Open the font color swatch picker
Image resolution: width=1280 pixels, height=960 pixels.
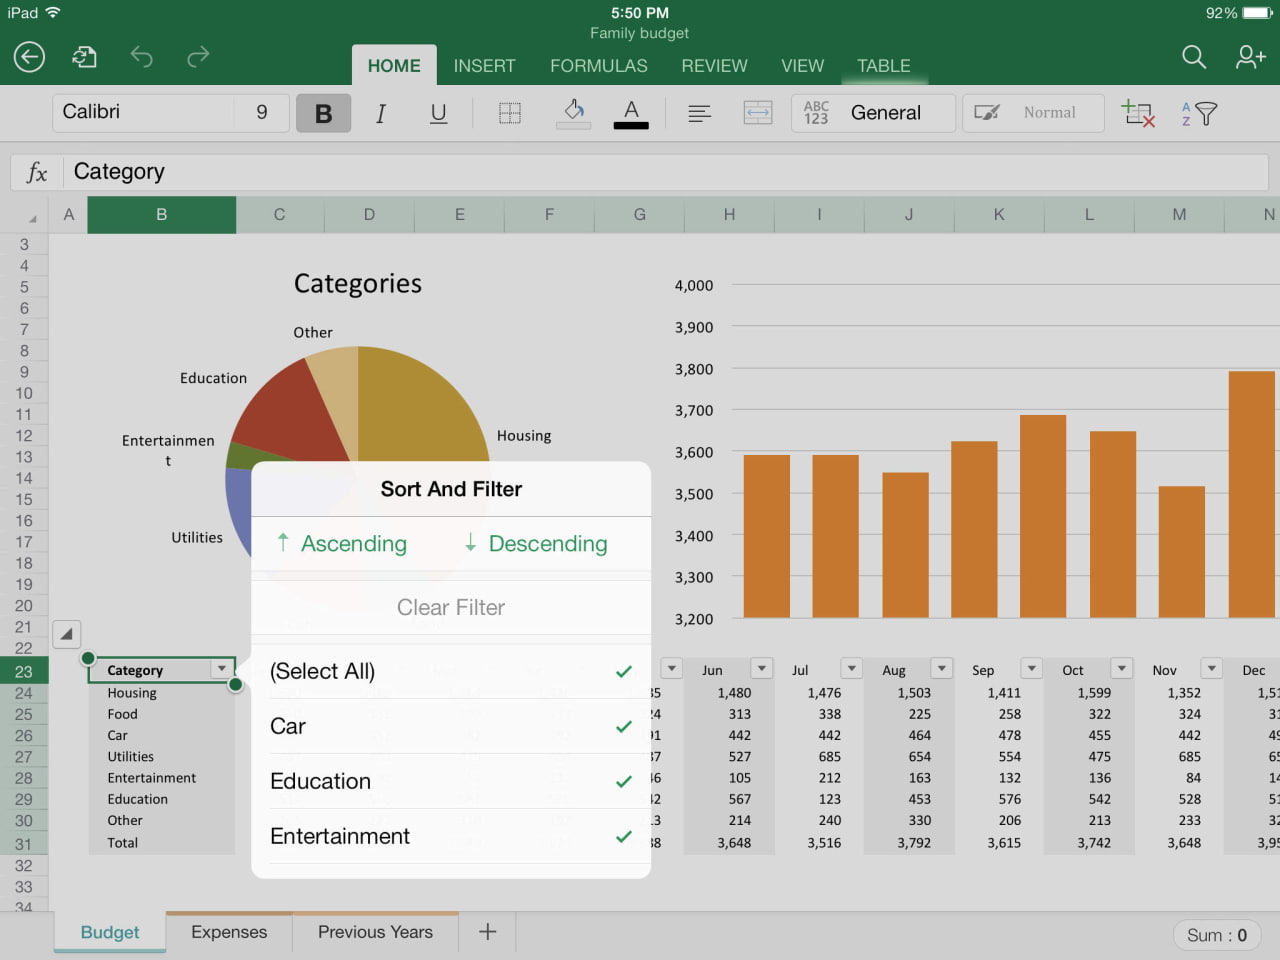[631, 112]
